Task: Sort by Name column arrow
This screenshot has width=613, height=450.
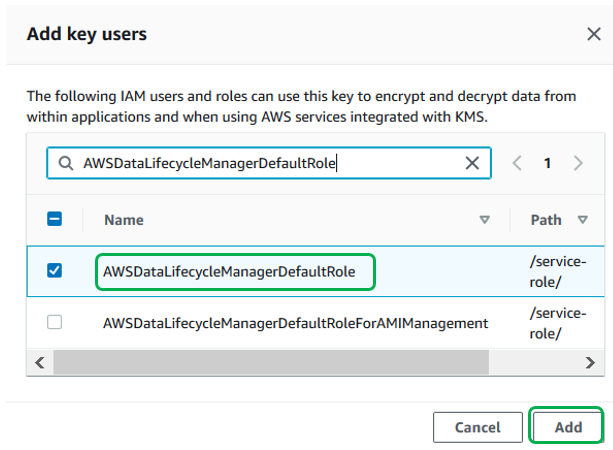Action: tap(484, 220)
